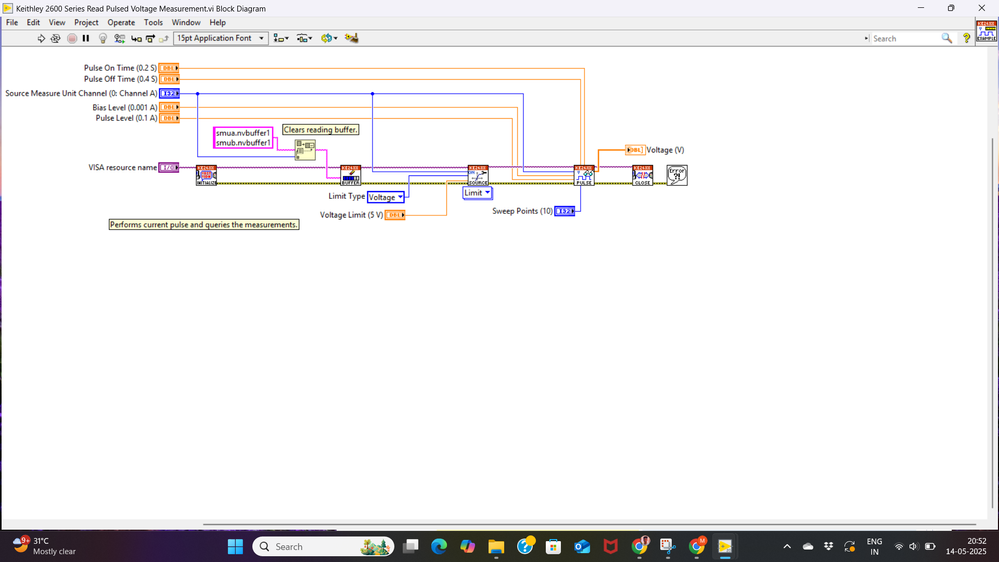The height and width of the screenshot is (562, 999).
Task: Open the File menu
Action: pos(12,22)
